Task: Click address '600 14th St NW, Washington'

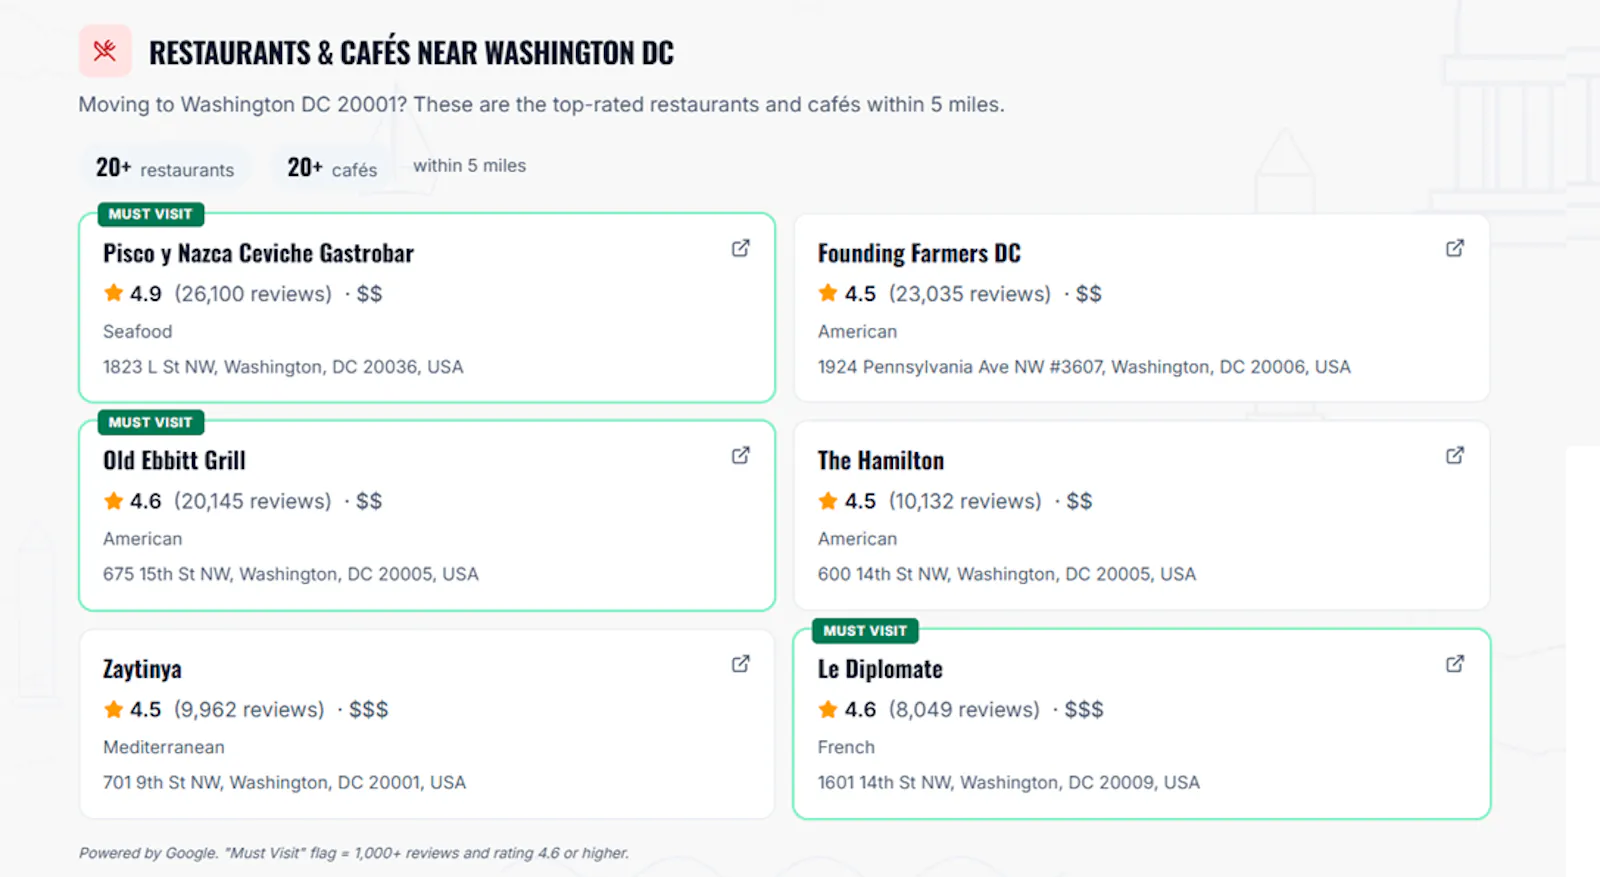Action: click(1007, 574)
